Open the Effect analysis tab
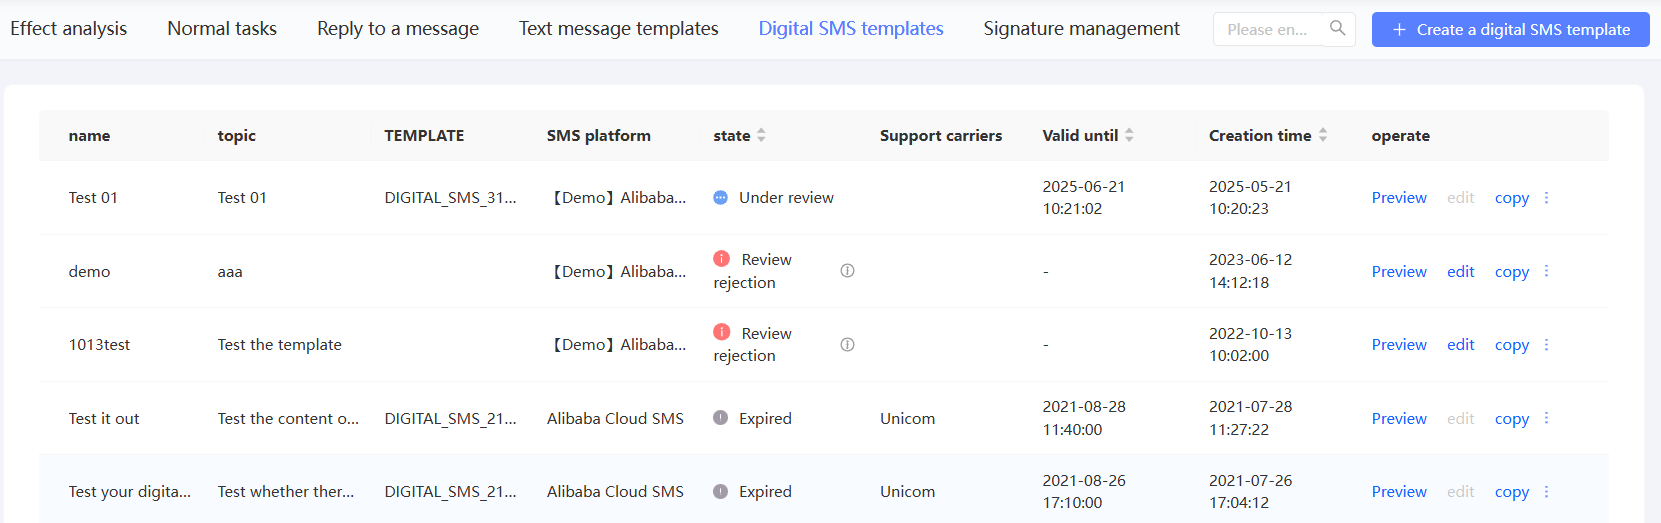The width and height of the screenshot is (1661, 523). (x=69, y=29)
